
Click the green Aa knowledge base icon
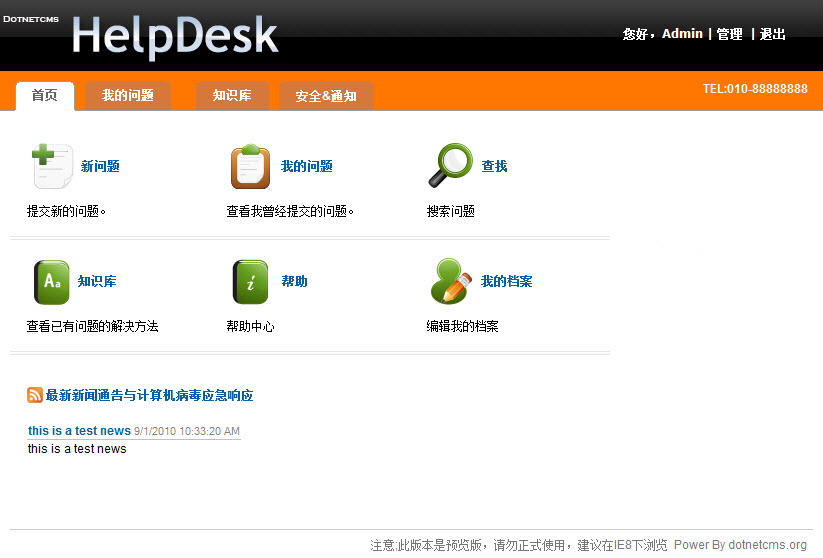coord(51,282)
